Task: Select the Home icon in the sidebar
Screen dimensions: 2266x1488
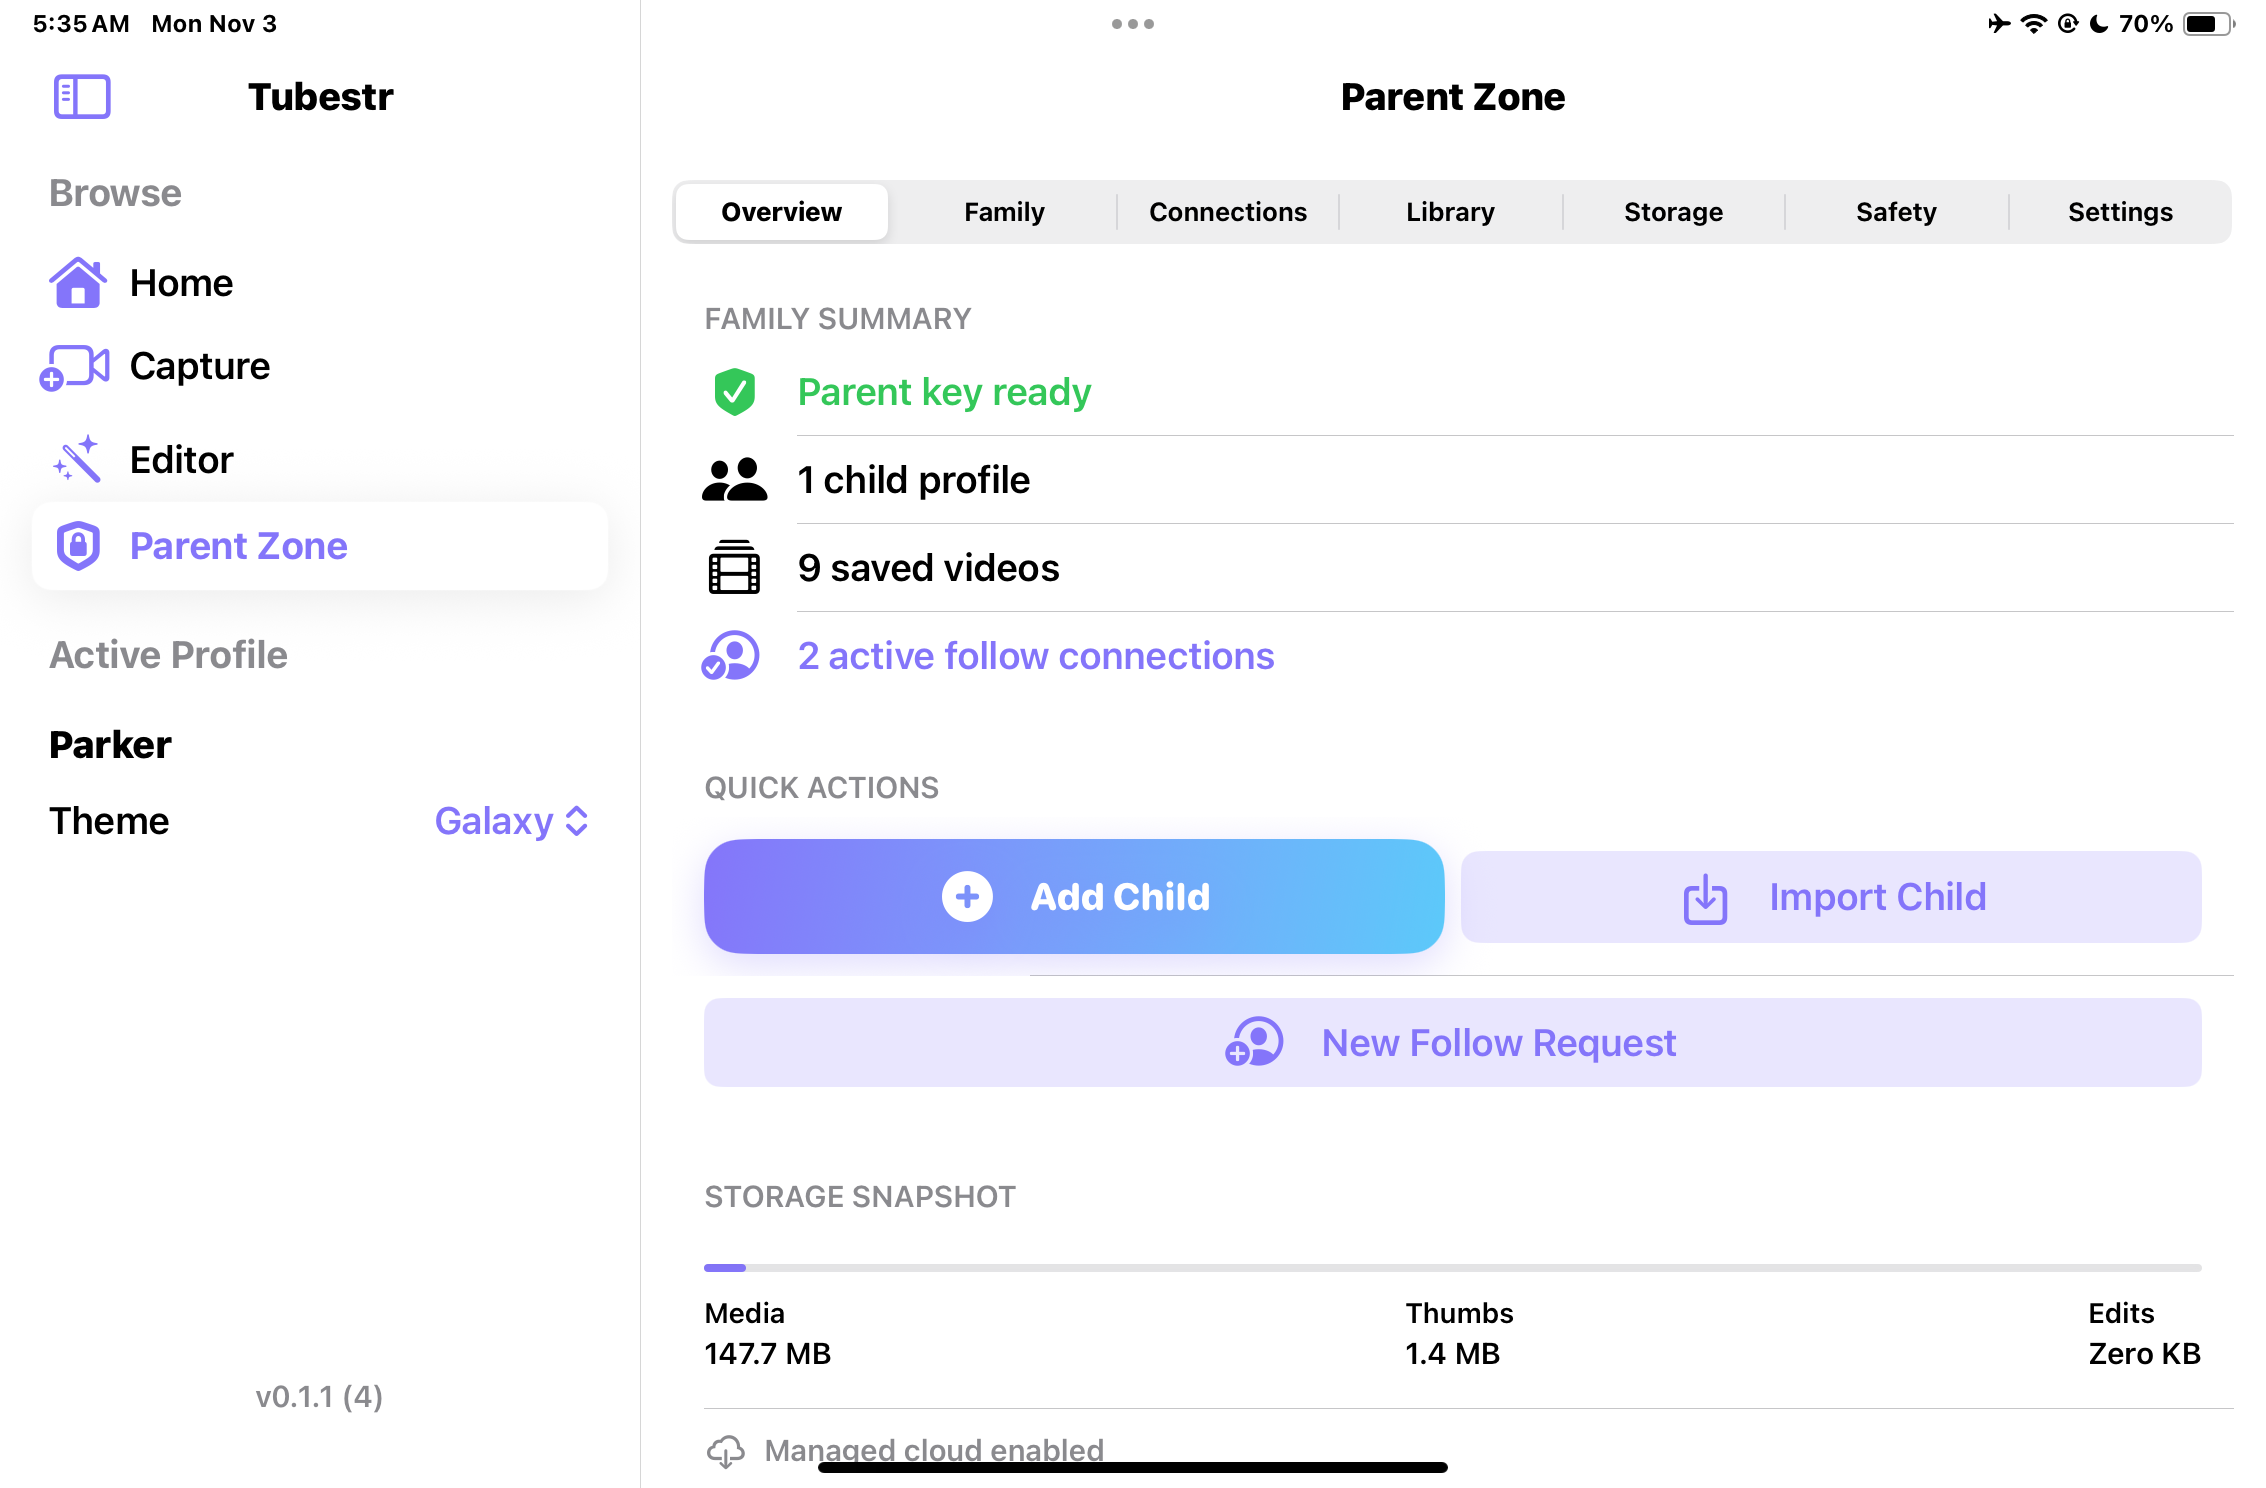Action: click(77, 283)
